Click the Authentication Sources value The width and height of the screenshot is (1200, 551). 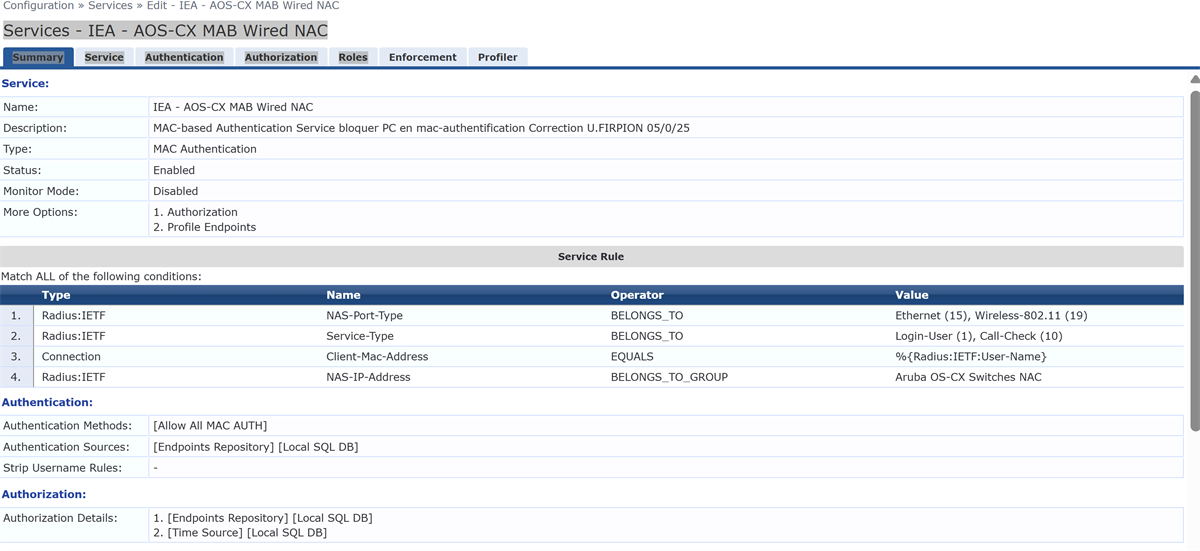click(255, 447)
